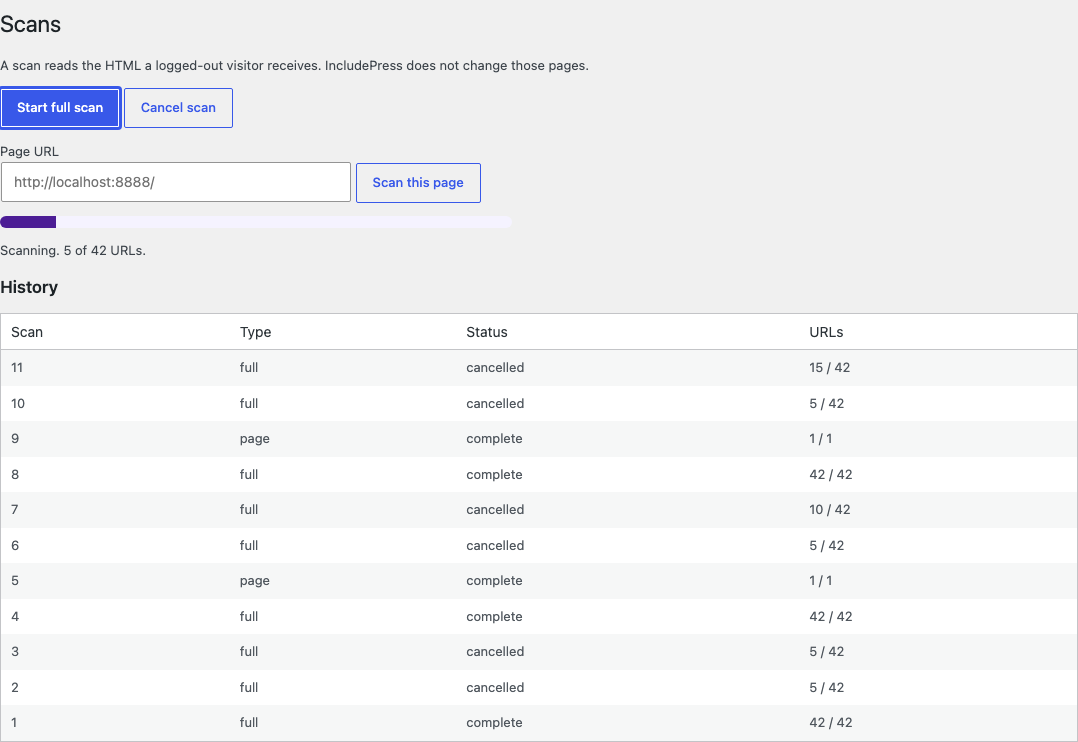Cancel the running scan
This screenshot has width=1078, height=742.
pos(178,108)
